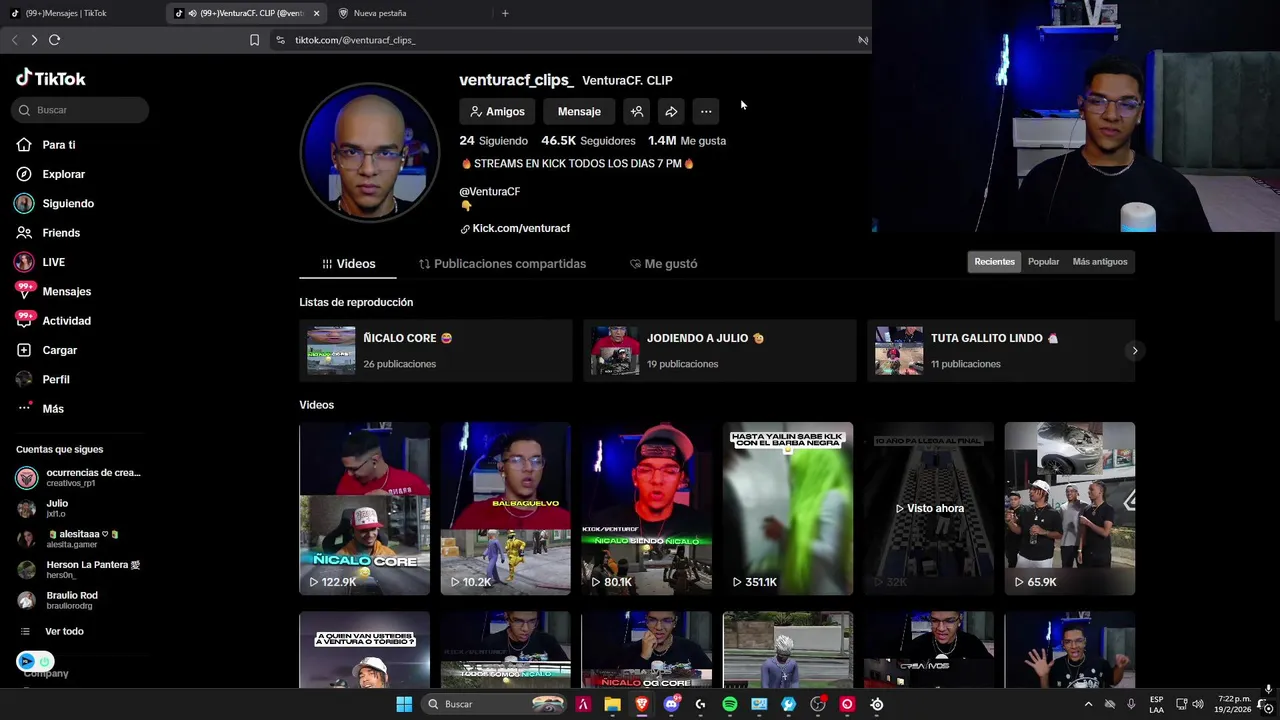The width and height of the screenshot is (1280, 720).
Task: Show hidden system tray icons
Action: point(1088,704)
